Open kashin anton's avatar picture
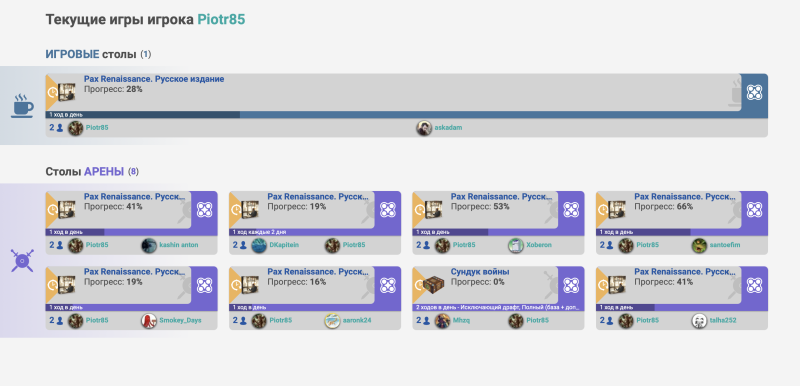 (149, 245)
